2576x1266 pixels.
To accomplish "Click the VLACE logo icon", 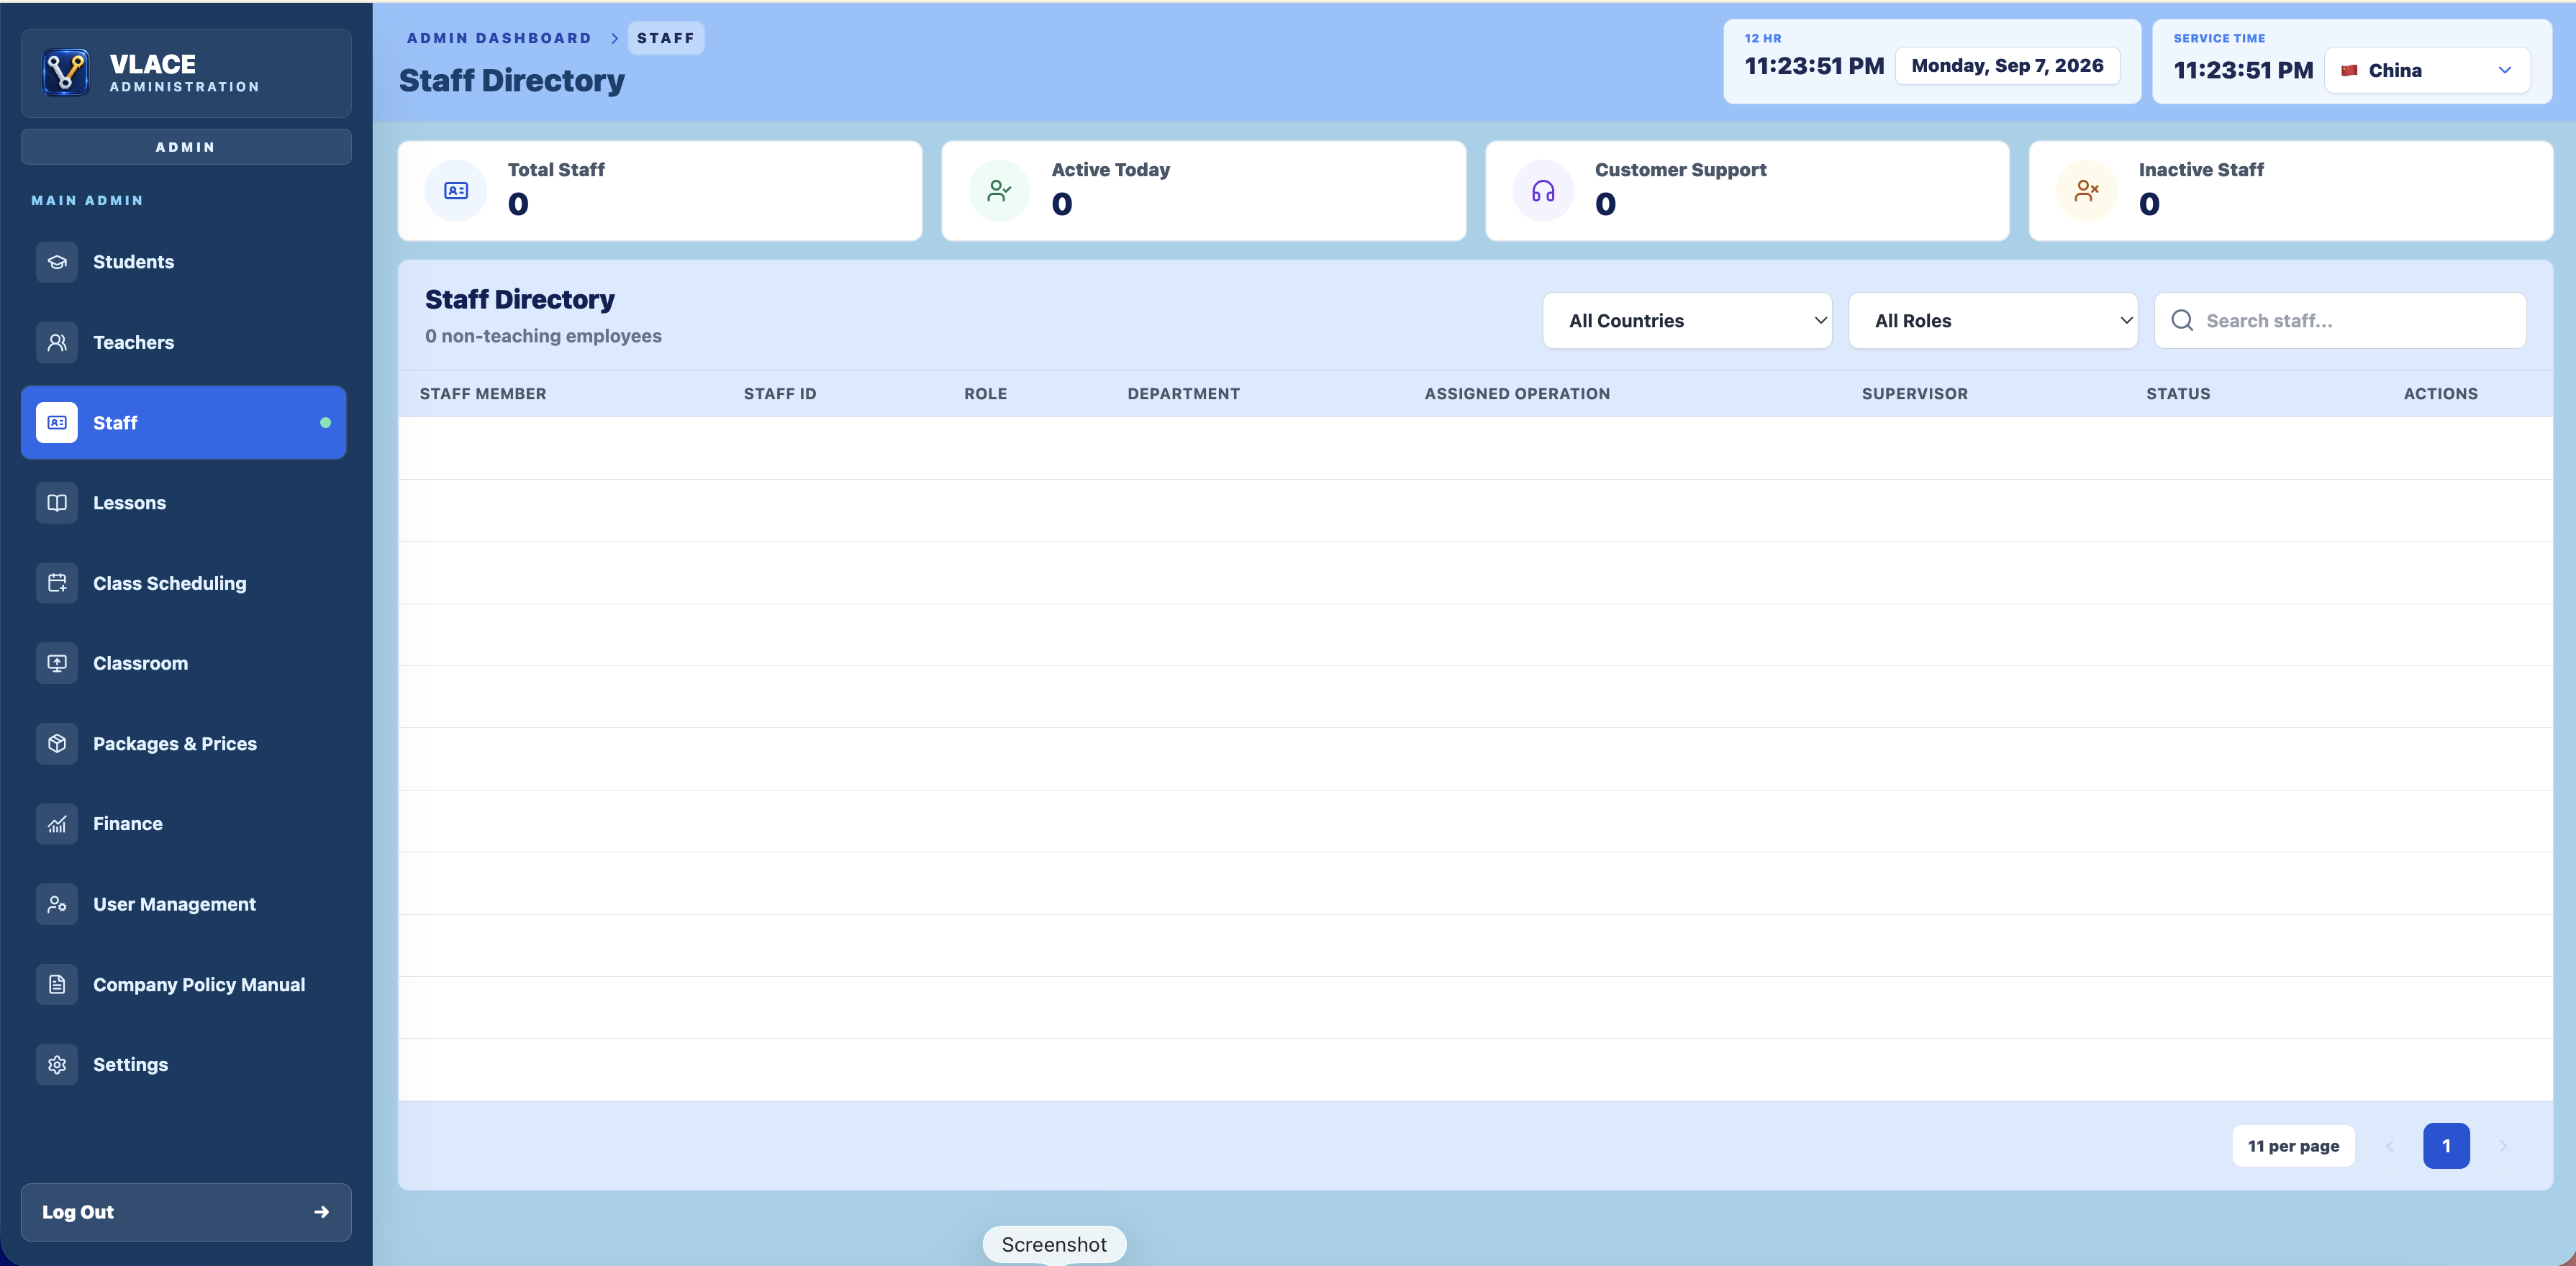I will (66, 73).
